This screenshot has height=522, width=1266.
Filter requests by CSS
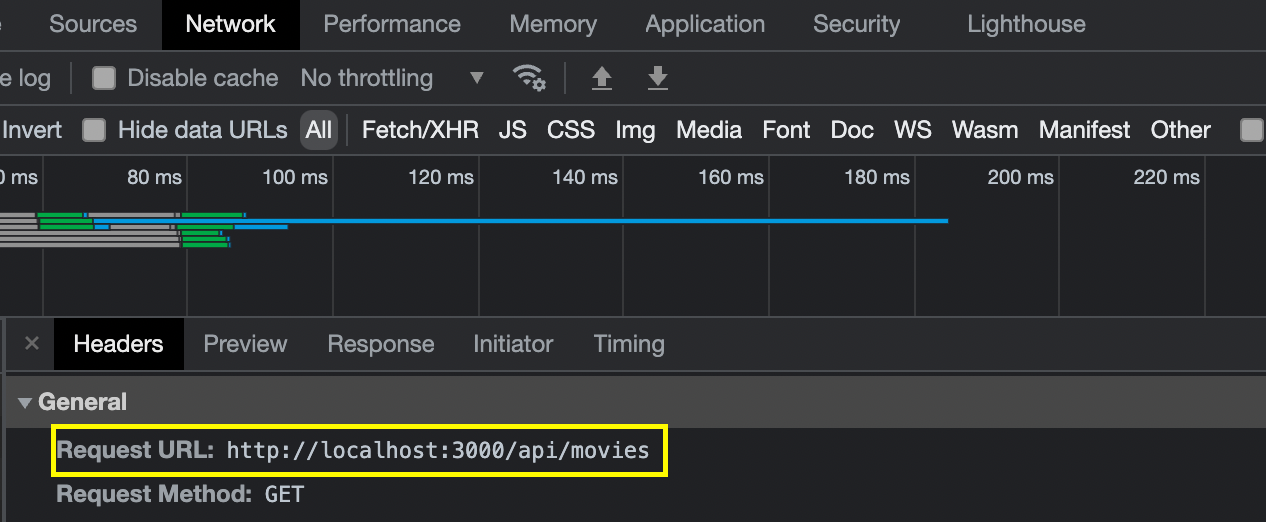[x=571, y=130]
